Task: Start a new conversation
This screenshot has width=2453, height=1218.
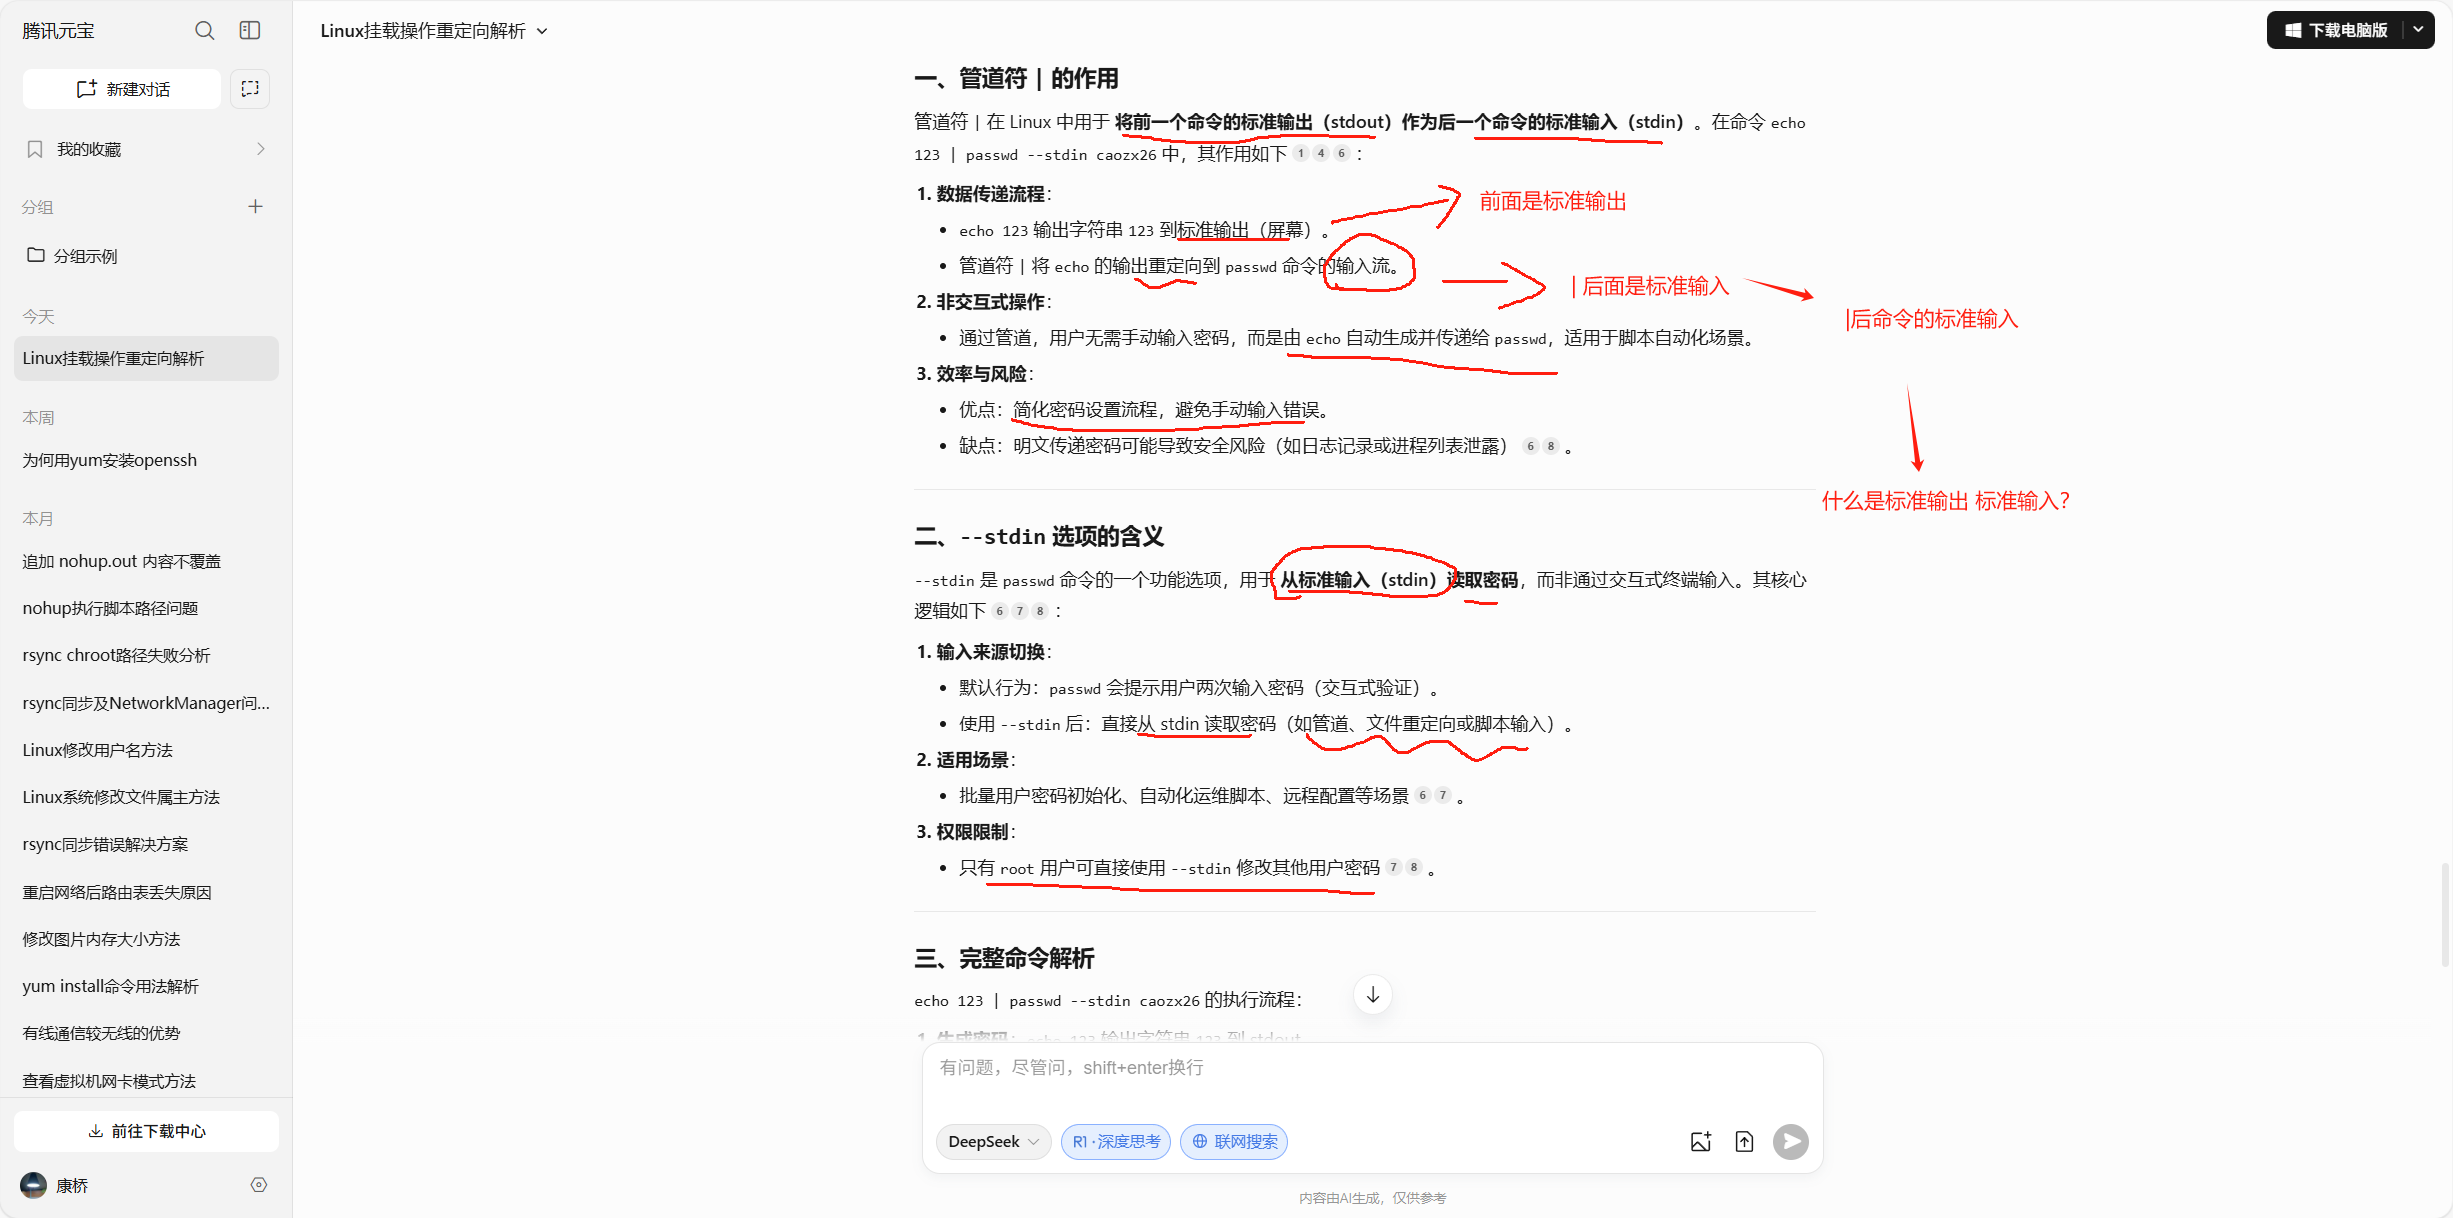Action: pos(122,89)
